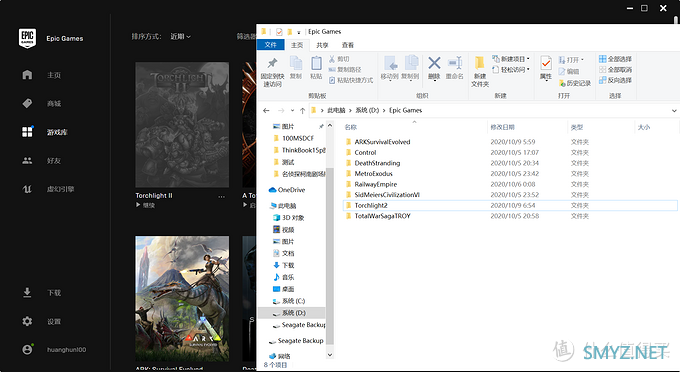Open Torchlight II more options ellipsis
This screenshot has width=680, height=372.
222,196
